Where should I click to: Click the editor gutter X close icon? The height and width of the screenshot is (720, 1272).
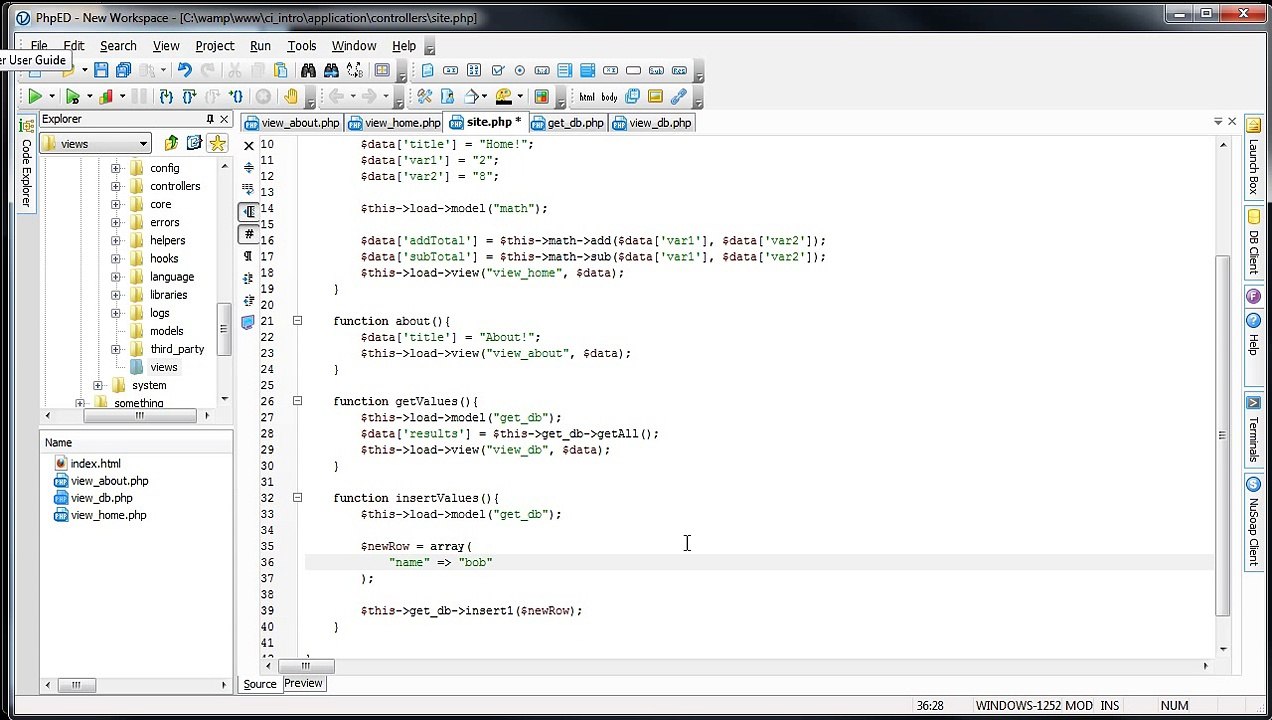(x=249, y=146)
